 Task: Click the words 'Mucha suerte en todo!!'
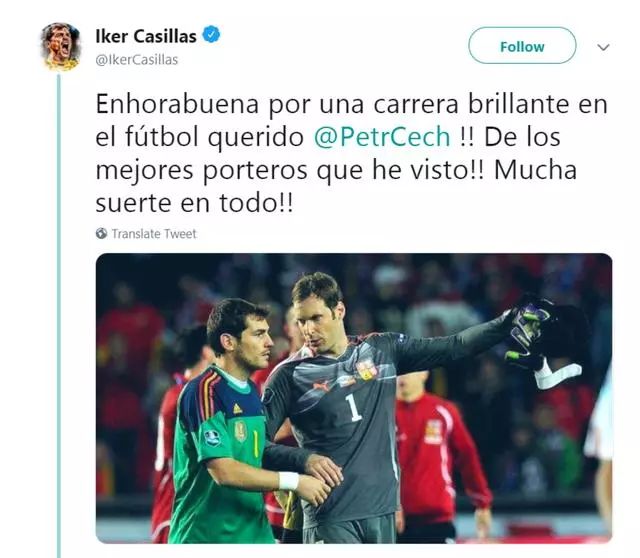pos(336,187)
